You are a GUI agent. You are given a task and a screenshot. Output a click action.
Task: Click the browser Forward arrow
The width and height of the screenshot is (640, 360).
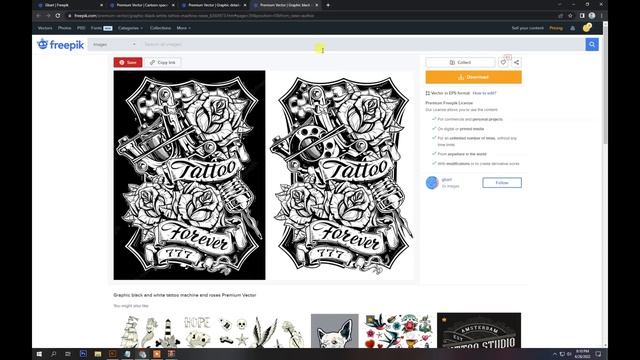pyautogui.click(x=48, y=16)
